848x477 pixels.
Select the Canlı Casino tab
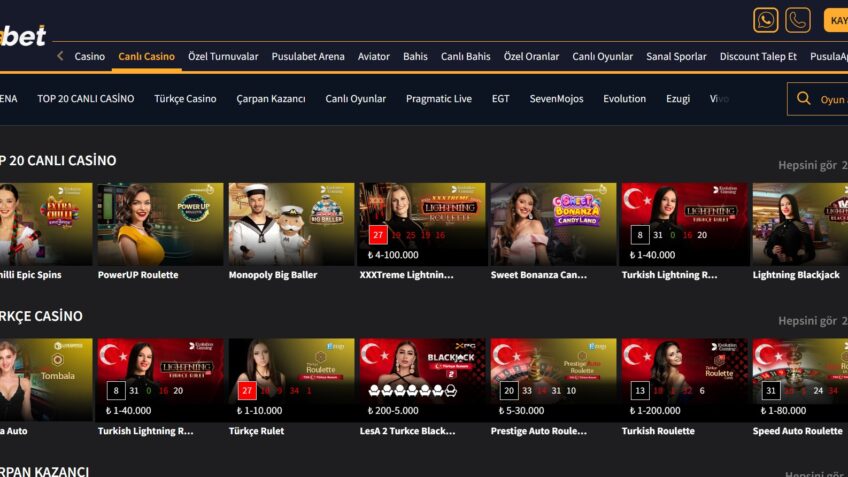click(x=147, y=56)
